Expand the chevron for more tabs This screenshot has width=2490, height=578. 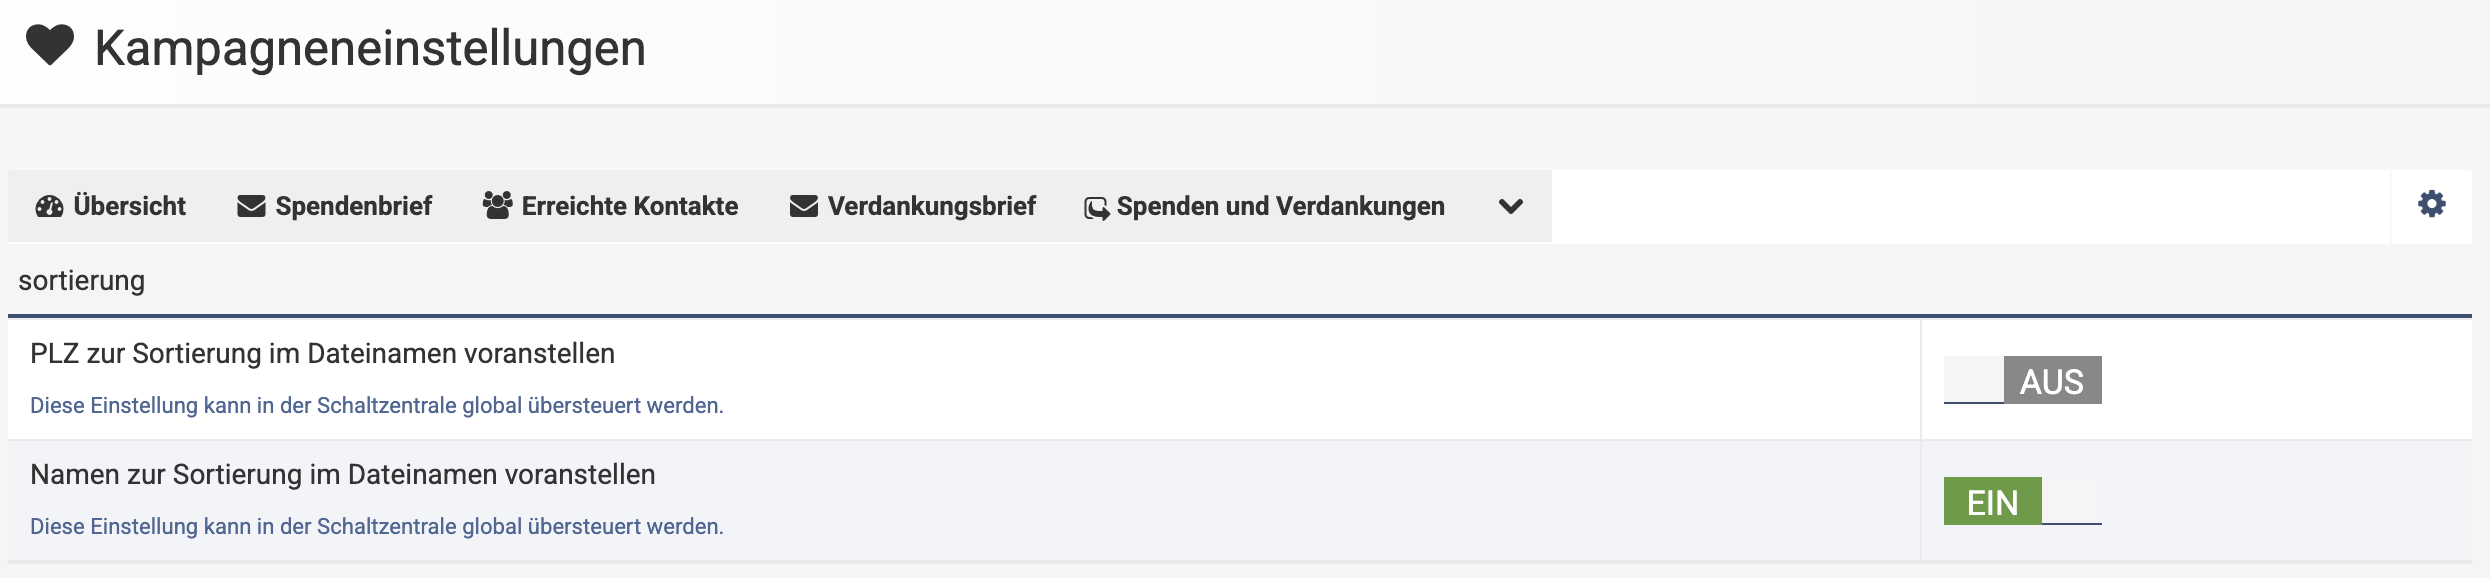[x=1510, y=206]
